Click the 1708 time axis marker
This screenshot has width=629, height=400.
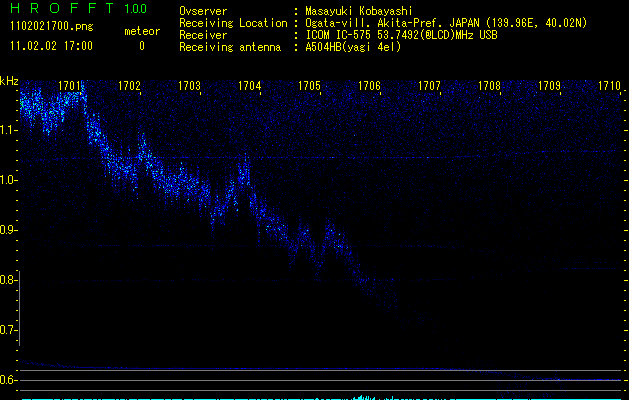pos(489,86)
